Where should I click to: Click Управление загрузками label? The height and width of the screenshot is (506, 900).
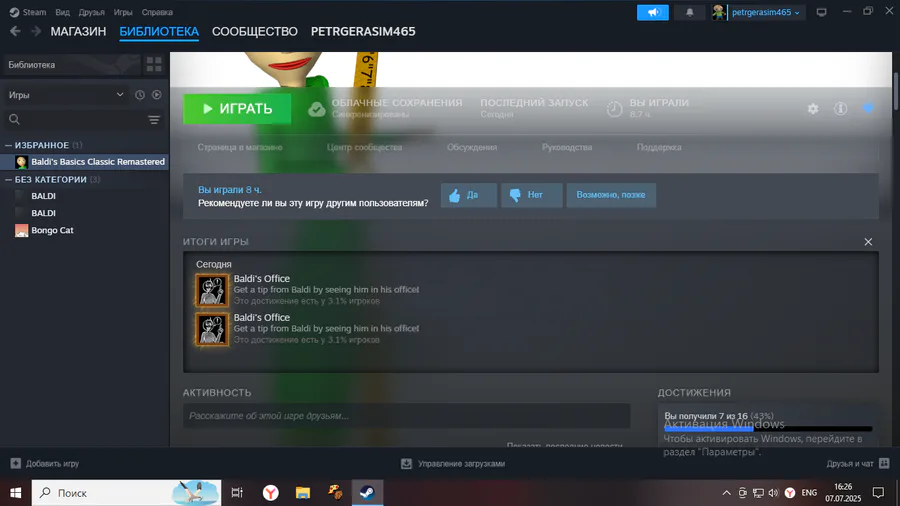pyautogui.click(x=461, y=464)
